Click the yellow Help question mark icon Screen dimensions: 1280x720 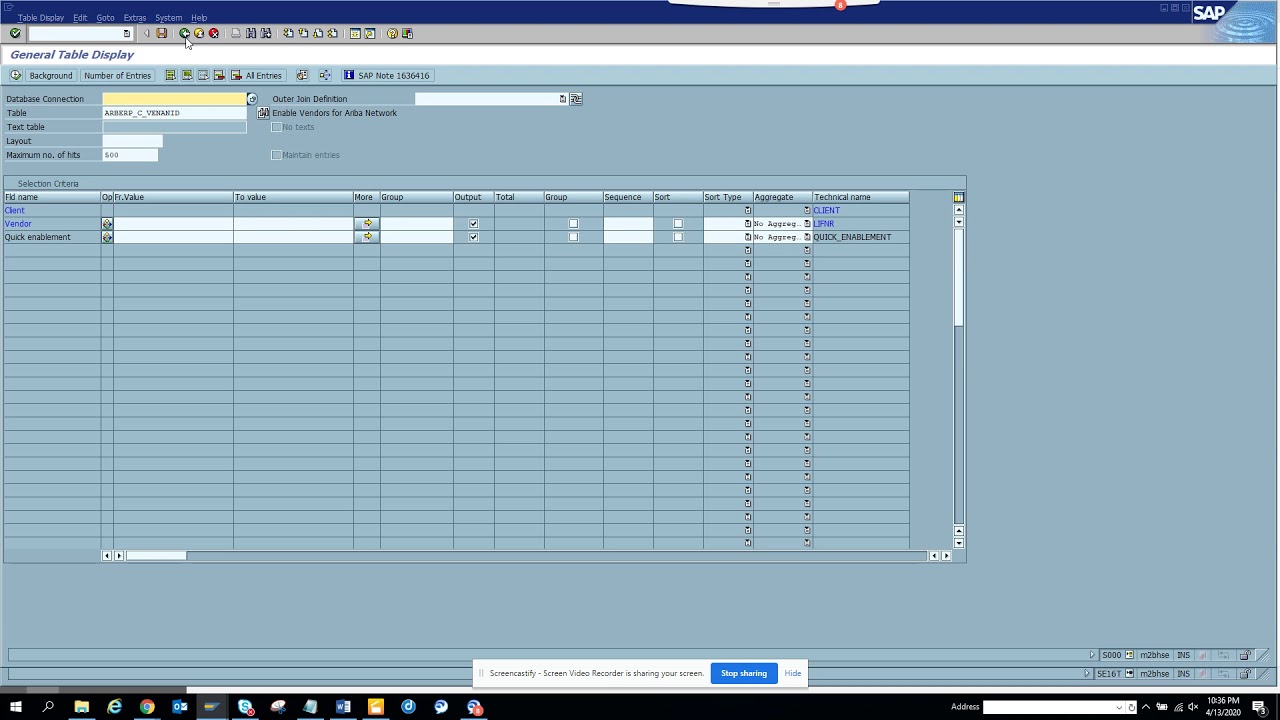click(392, 33)
